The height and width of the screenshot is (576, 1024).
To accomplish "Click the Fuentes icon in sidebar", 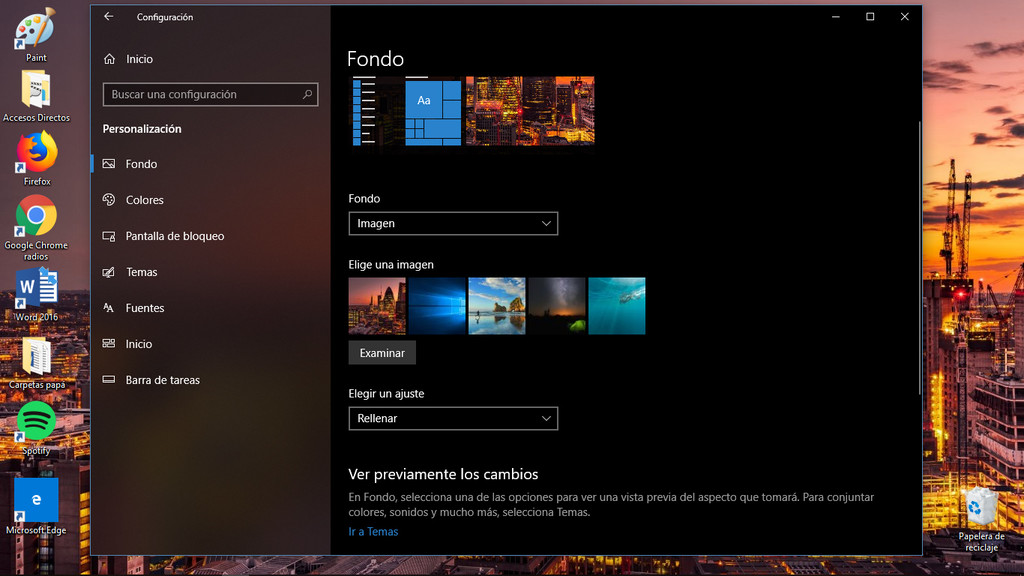I will click(x=110, y=307).
